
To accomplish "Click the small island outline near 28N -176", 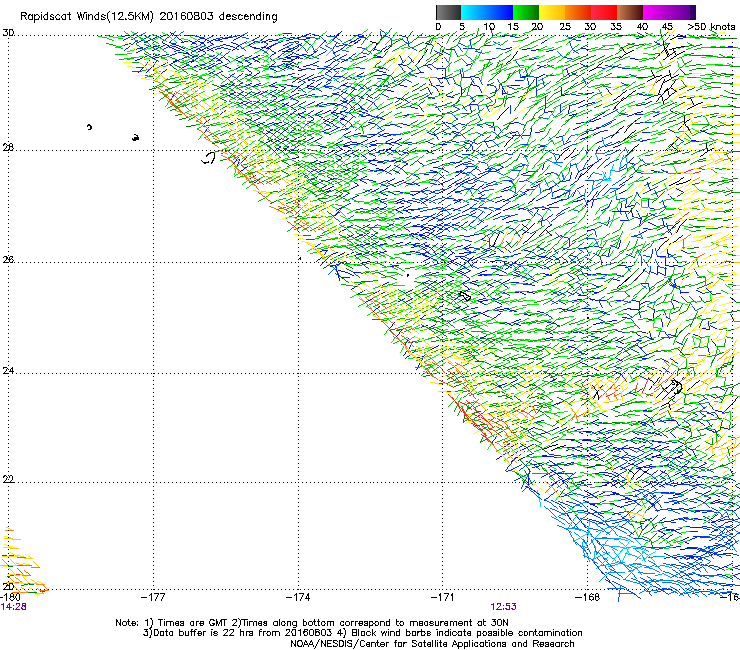I will pos(209,158).
